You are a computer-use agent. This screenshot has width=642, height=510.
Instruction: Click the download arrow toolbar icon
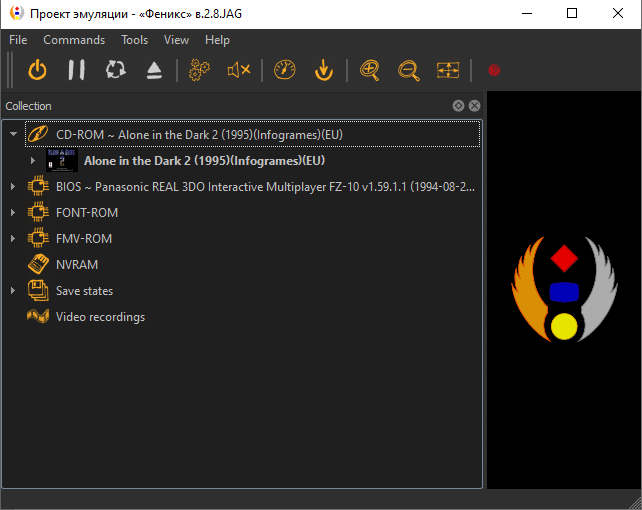tap(324, 70)
